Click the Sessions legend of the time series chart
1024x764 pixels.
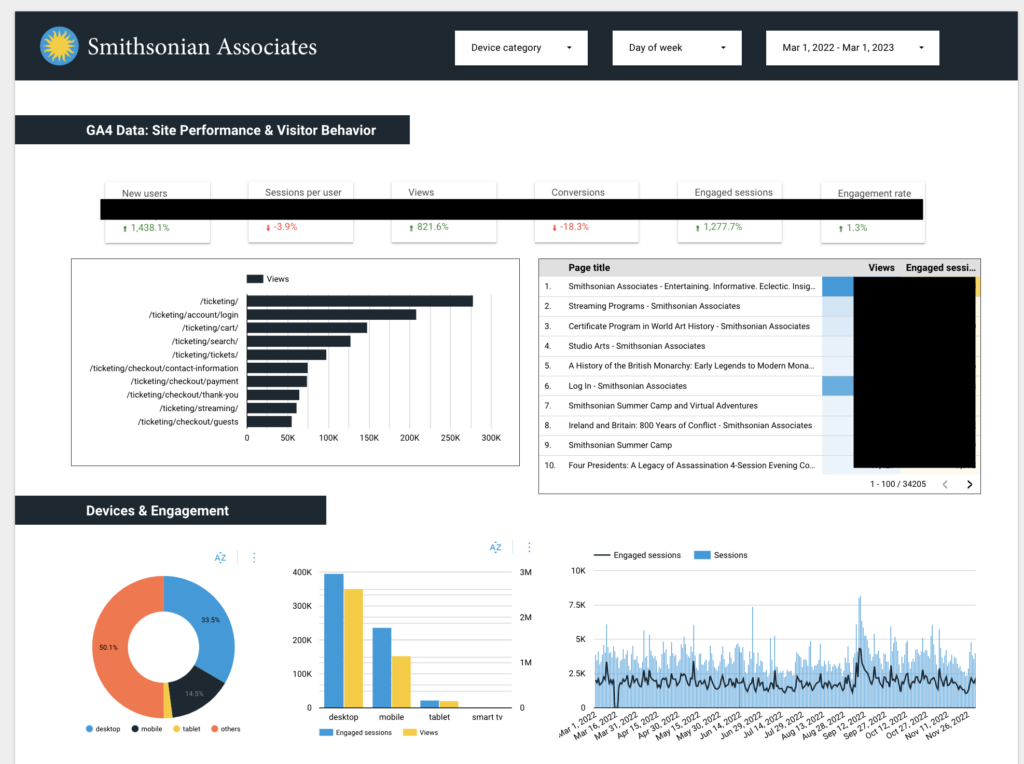(x=720, y=555)
